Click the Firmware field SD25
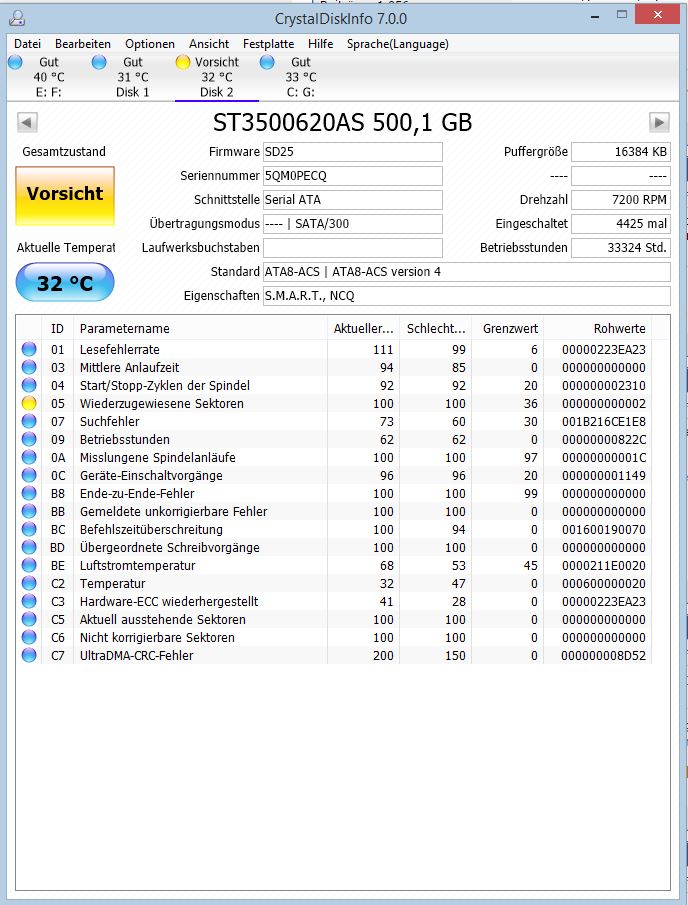This screenshot has height=905, width=688. pos(353,152)
